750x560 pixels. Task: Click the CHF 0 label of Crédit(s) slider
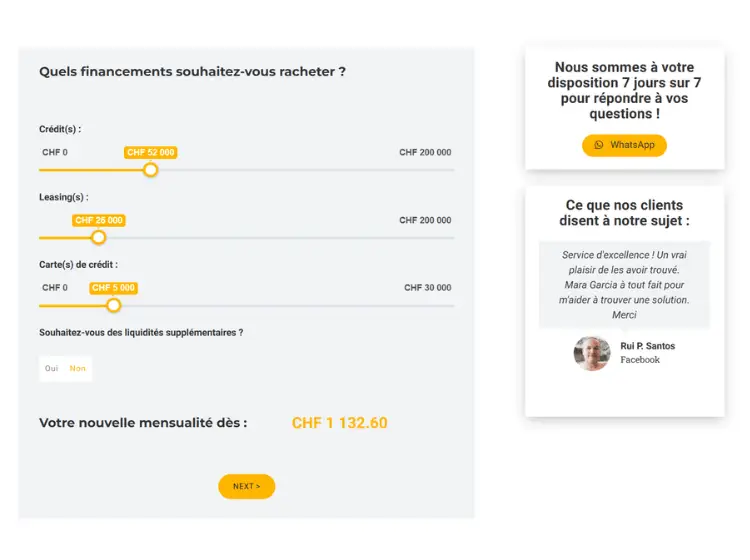coord(55,153)
